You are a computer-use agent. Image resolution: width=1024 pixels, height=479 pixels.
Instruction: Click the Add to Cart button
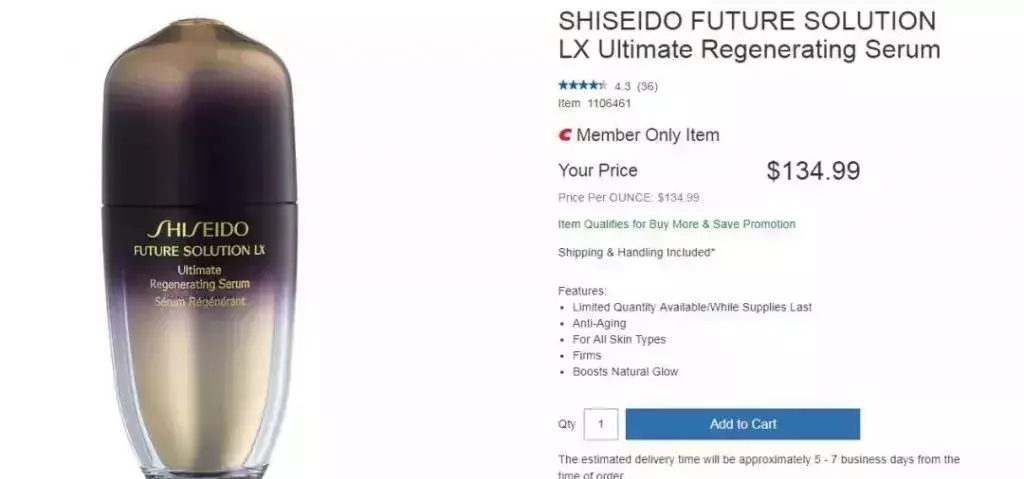tap(743, 424)
